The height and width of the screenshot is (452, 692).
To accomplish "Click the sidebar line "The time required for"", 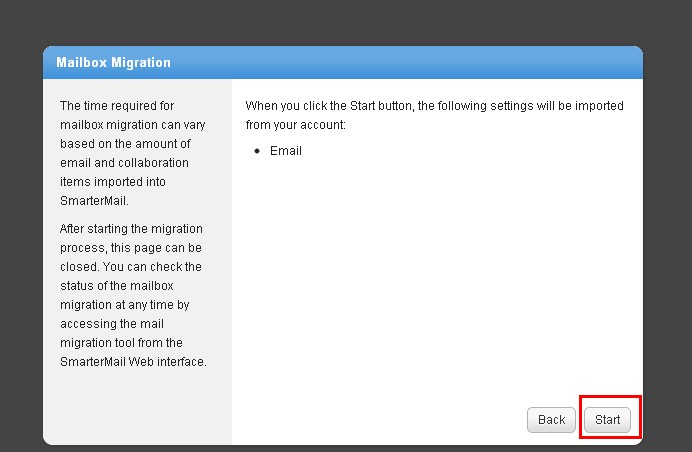I will tap(117, 106).
